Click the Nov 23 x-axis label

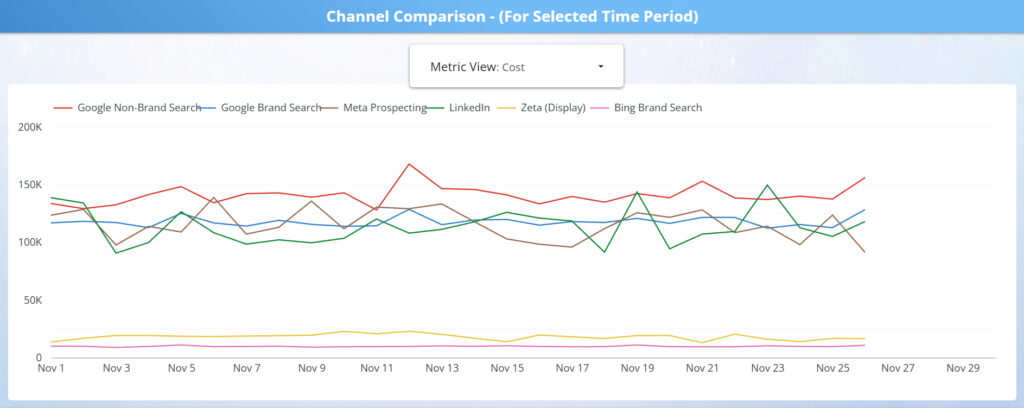[767, 368]
